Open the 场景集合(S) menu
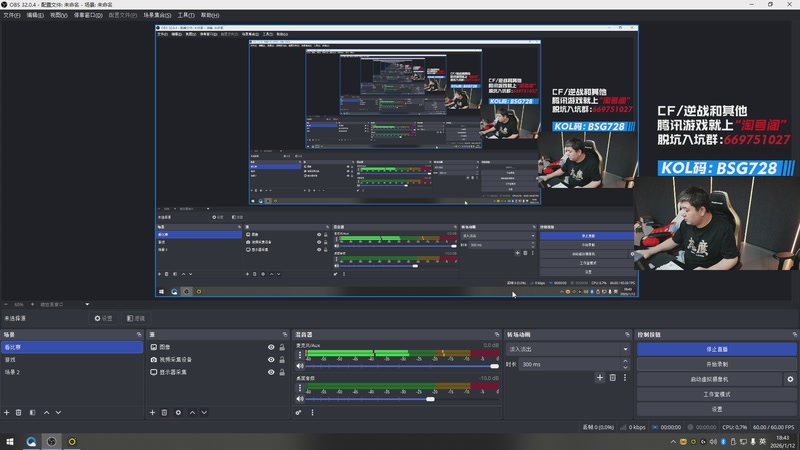Image resolution: width=800 pixels, height=450 pixels. [x=157, y=15]
